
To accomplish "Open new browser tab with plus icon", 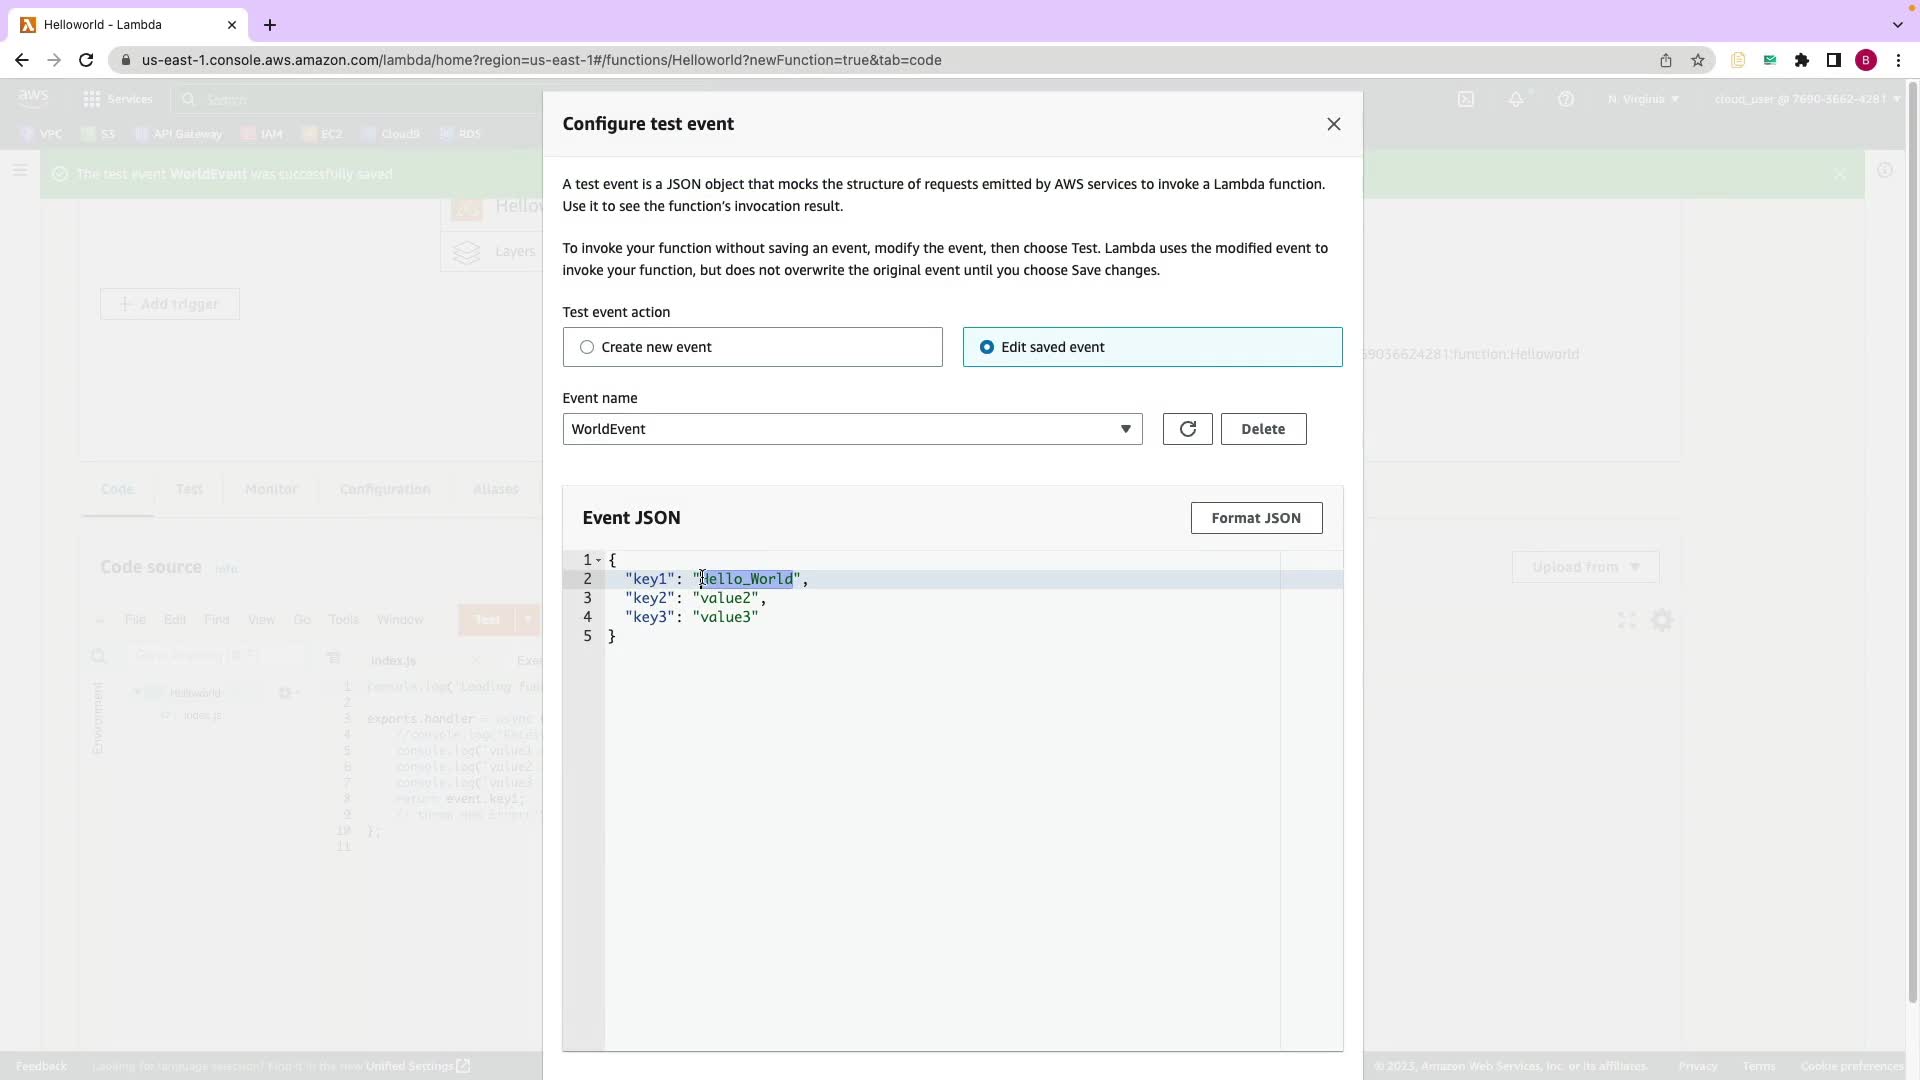I will (x=269, y=25).
